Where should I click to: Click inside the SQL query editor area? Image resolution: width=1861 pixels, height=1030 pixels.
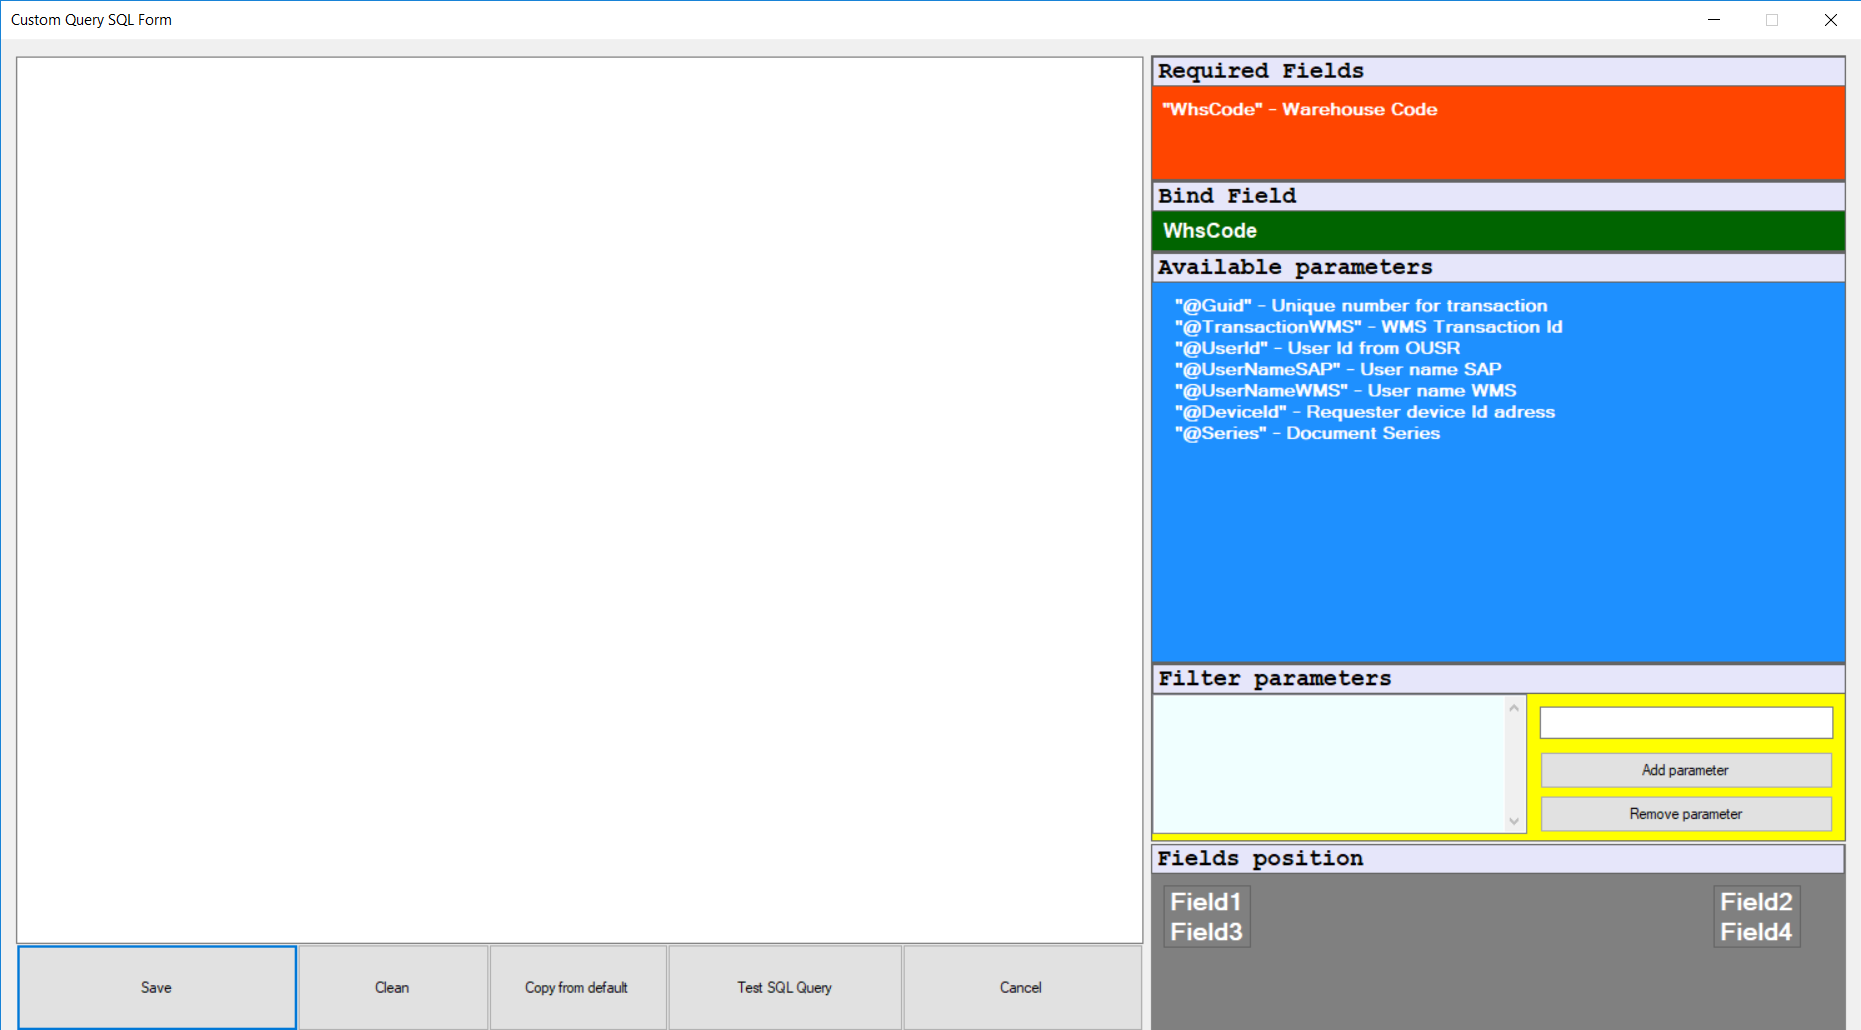(579, 499)
